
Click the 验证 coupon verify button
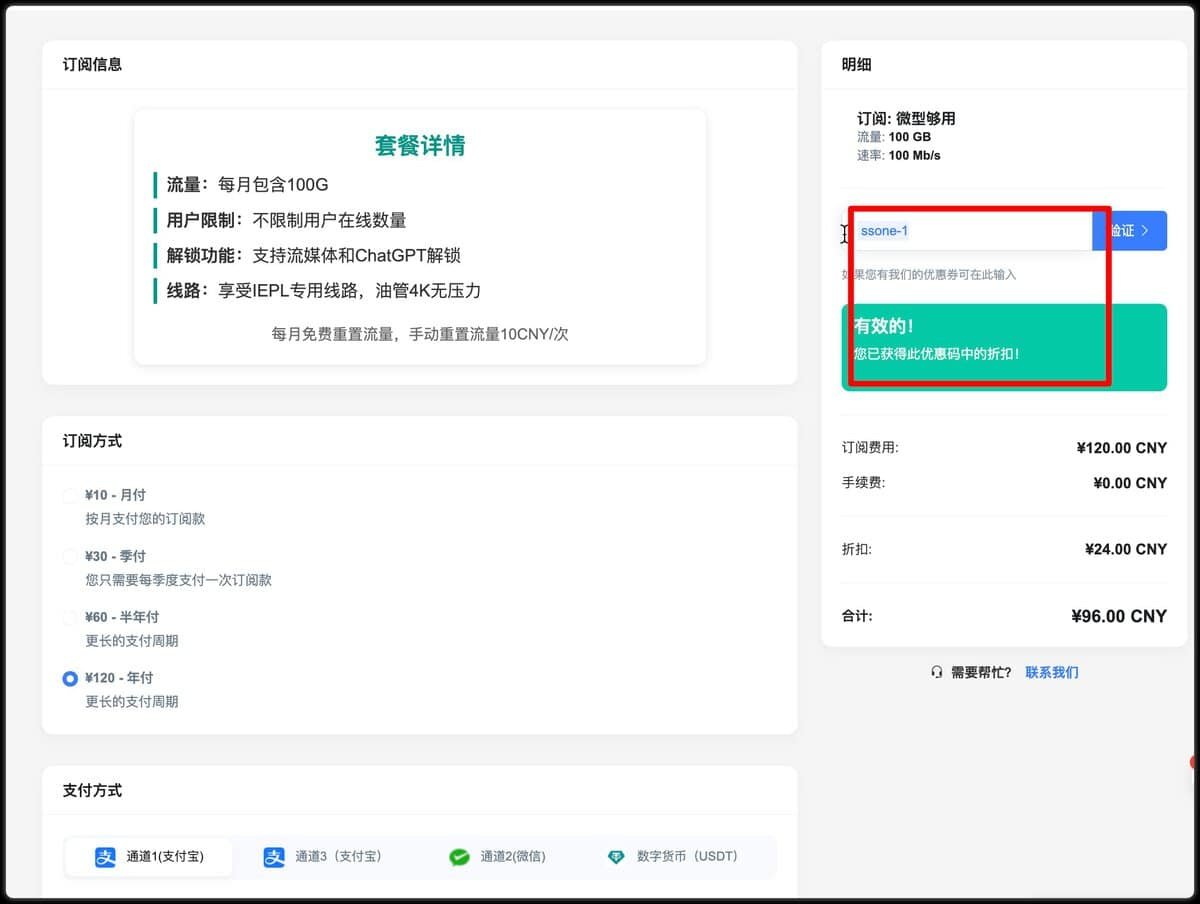pos(1129,230)
